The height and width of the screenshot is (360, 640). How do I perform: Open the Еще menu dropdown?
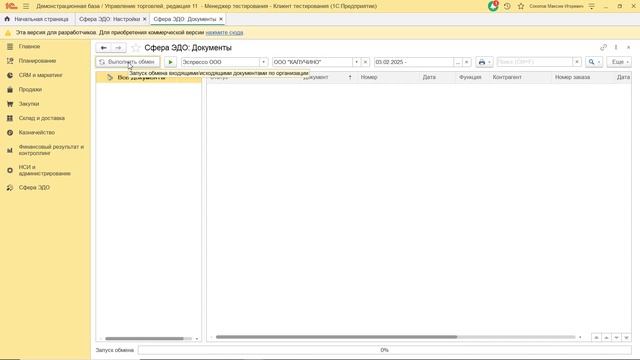(x=619, y=62)
